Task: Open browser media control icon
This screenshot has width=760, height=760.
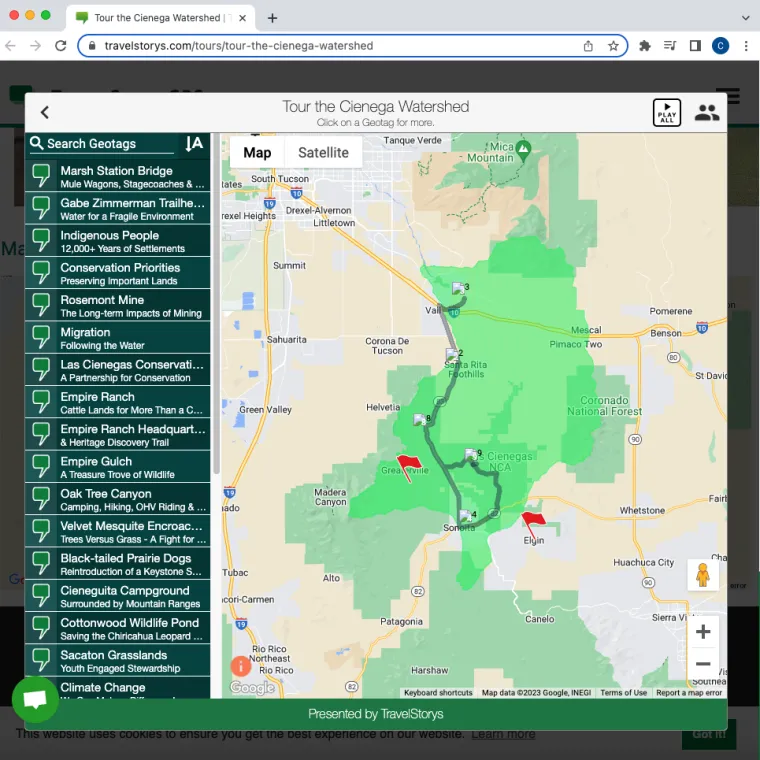Action: [x=670, y=46]
